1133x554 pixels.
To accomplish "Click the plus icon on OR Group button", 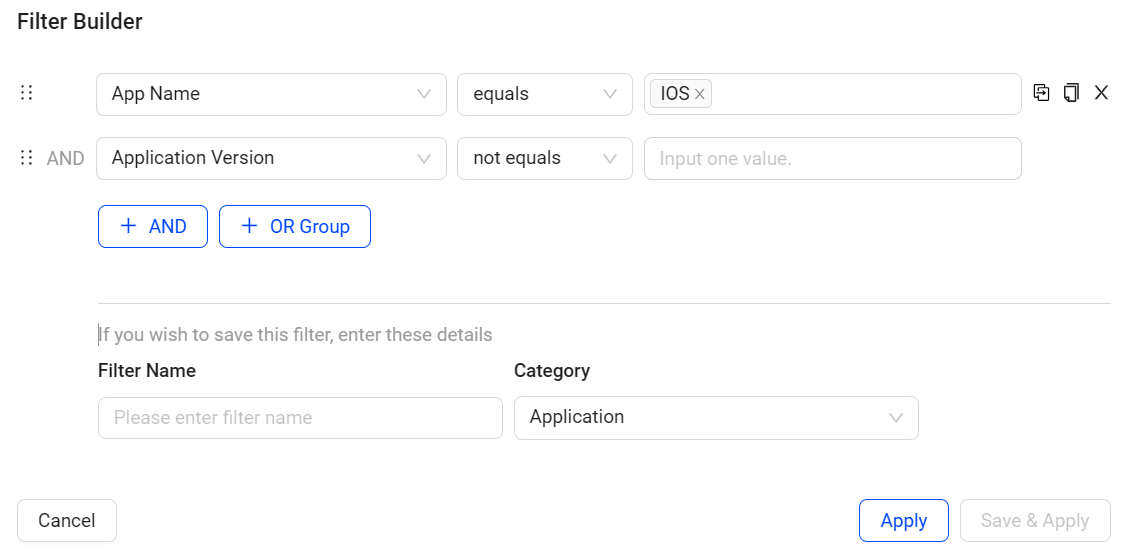I will 249,226.
